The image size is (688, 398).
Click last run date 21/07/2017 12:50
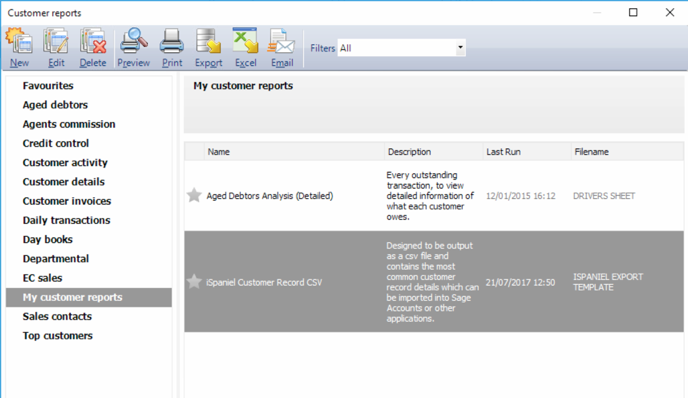pyautogui.click(x=520, y=282)
